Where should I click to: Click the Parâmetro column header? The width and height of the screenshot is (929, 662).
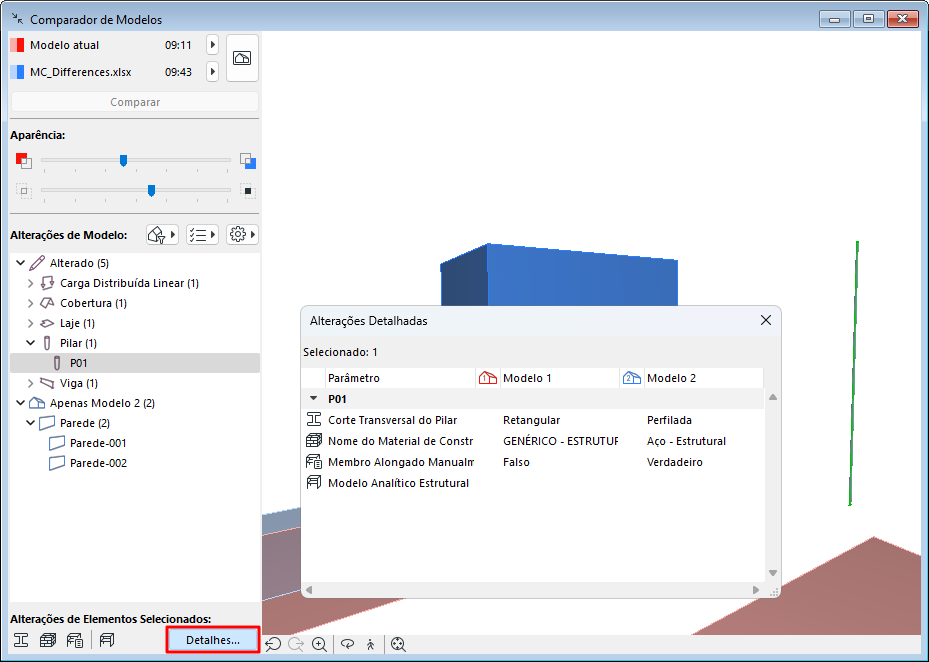coord(400,378)
